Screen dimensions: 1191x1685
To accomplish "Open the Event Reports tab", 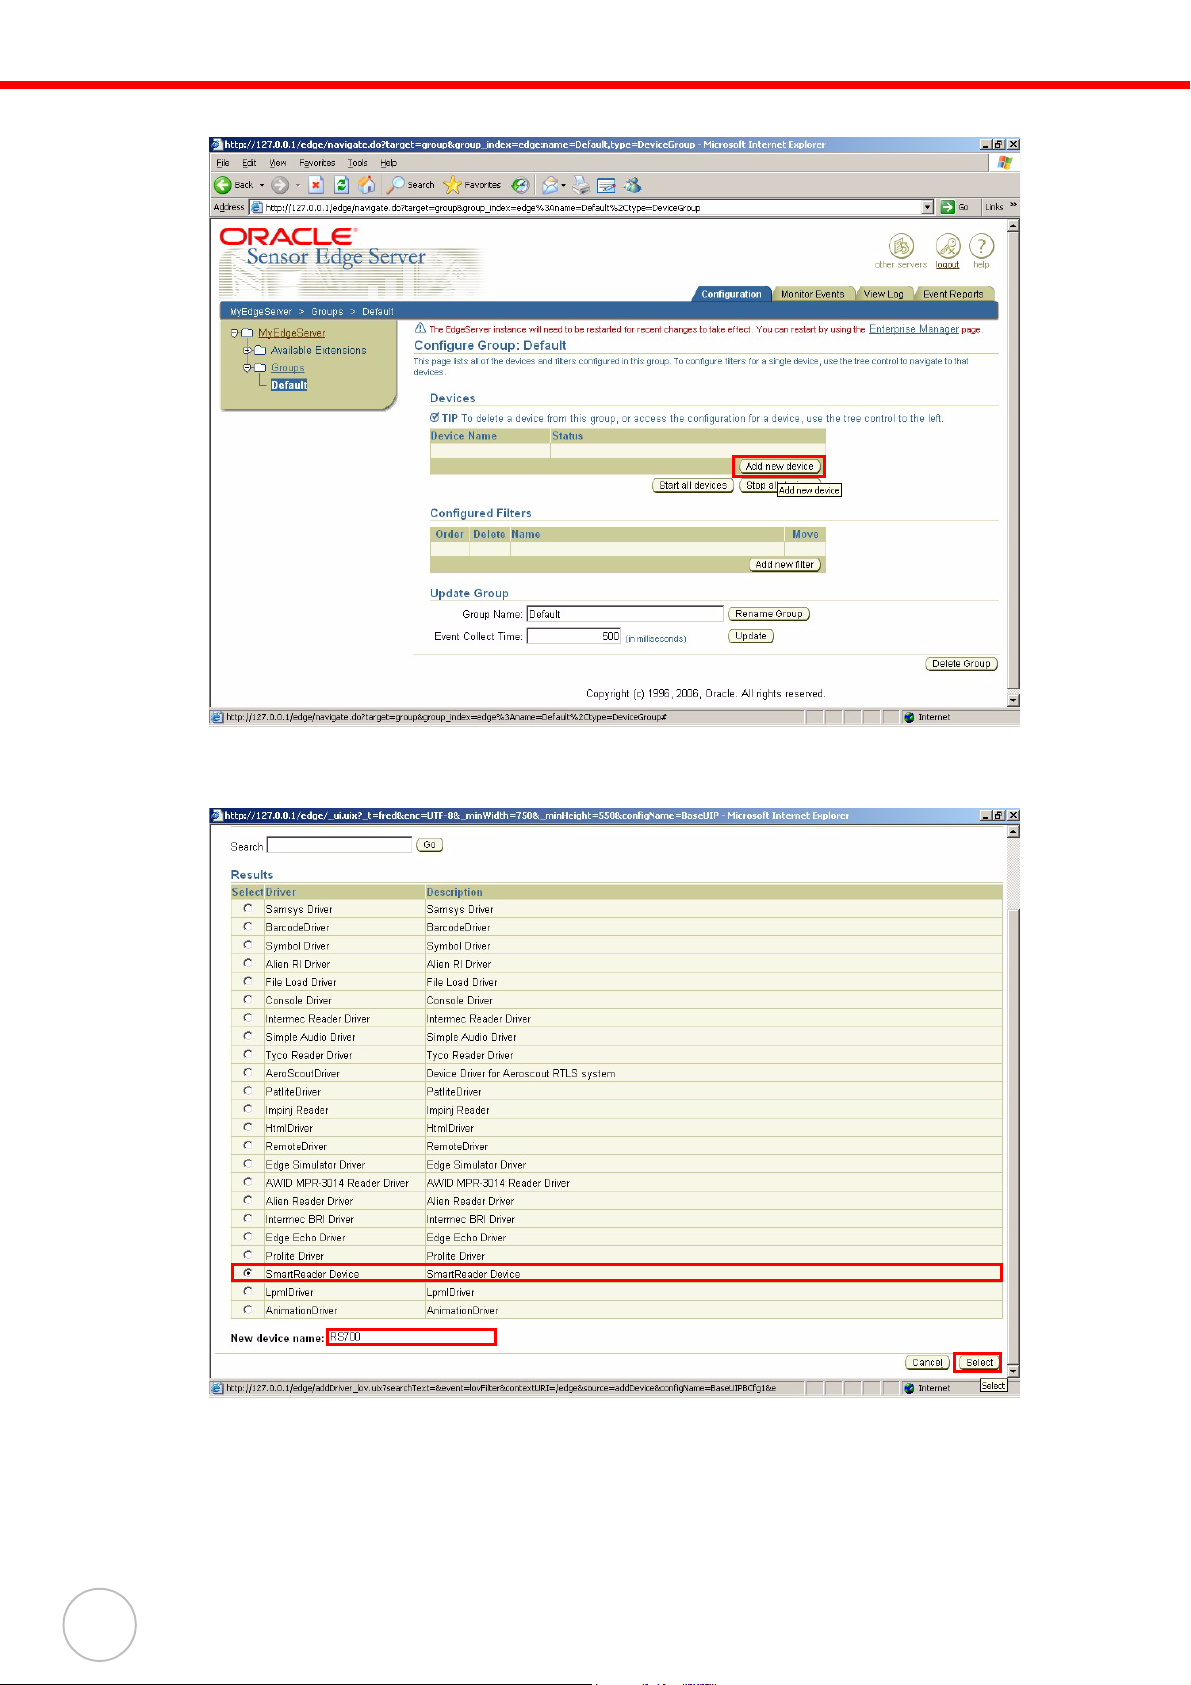I will coord(953,294).
